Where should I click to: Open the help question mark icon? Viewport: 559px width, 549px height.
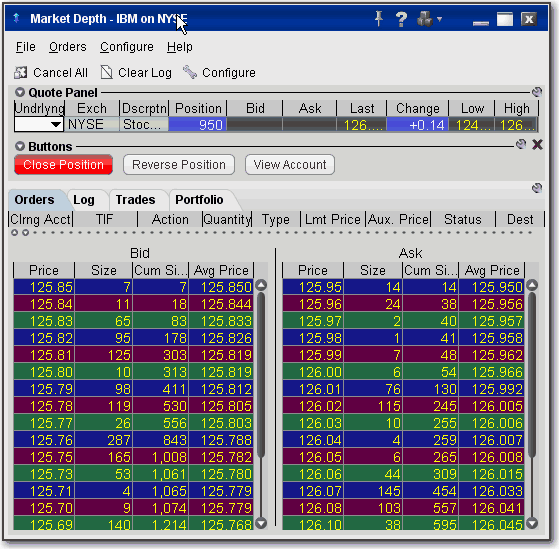coord(401,19)
